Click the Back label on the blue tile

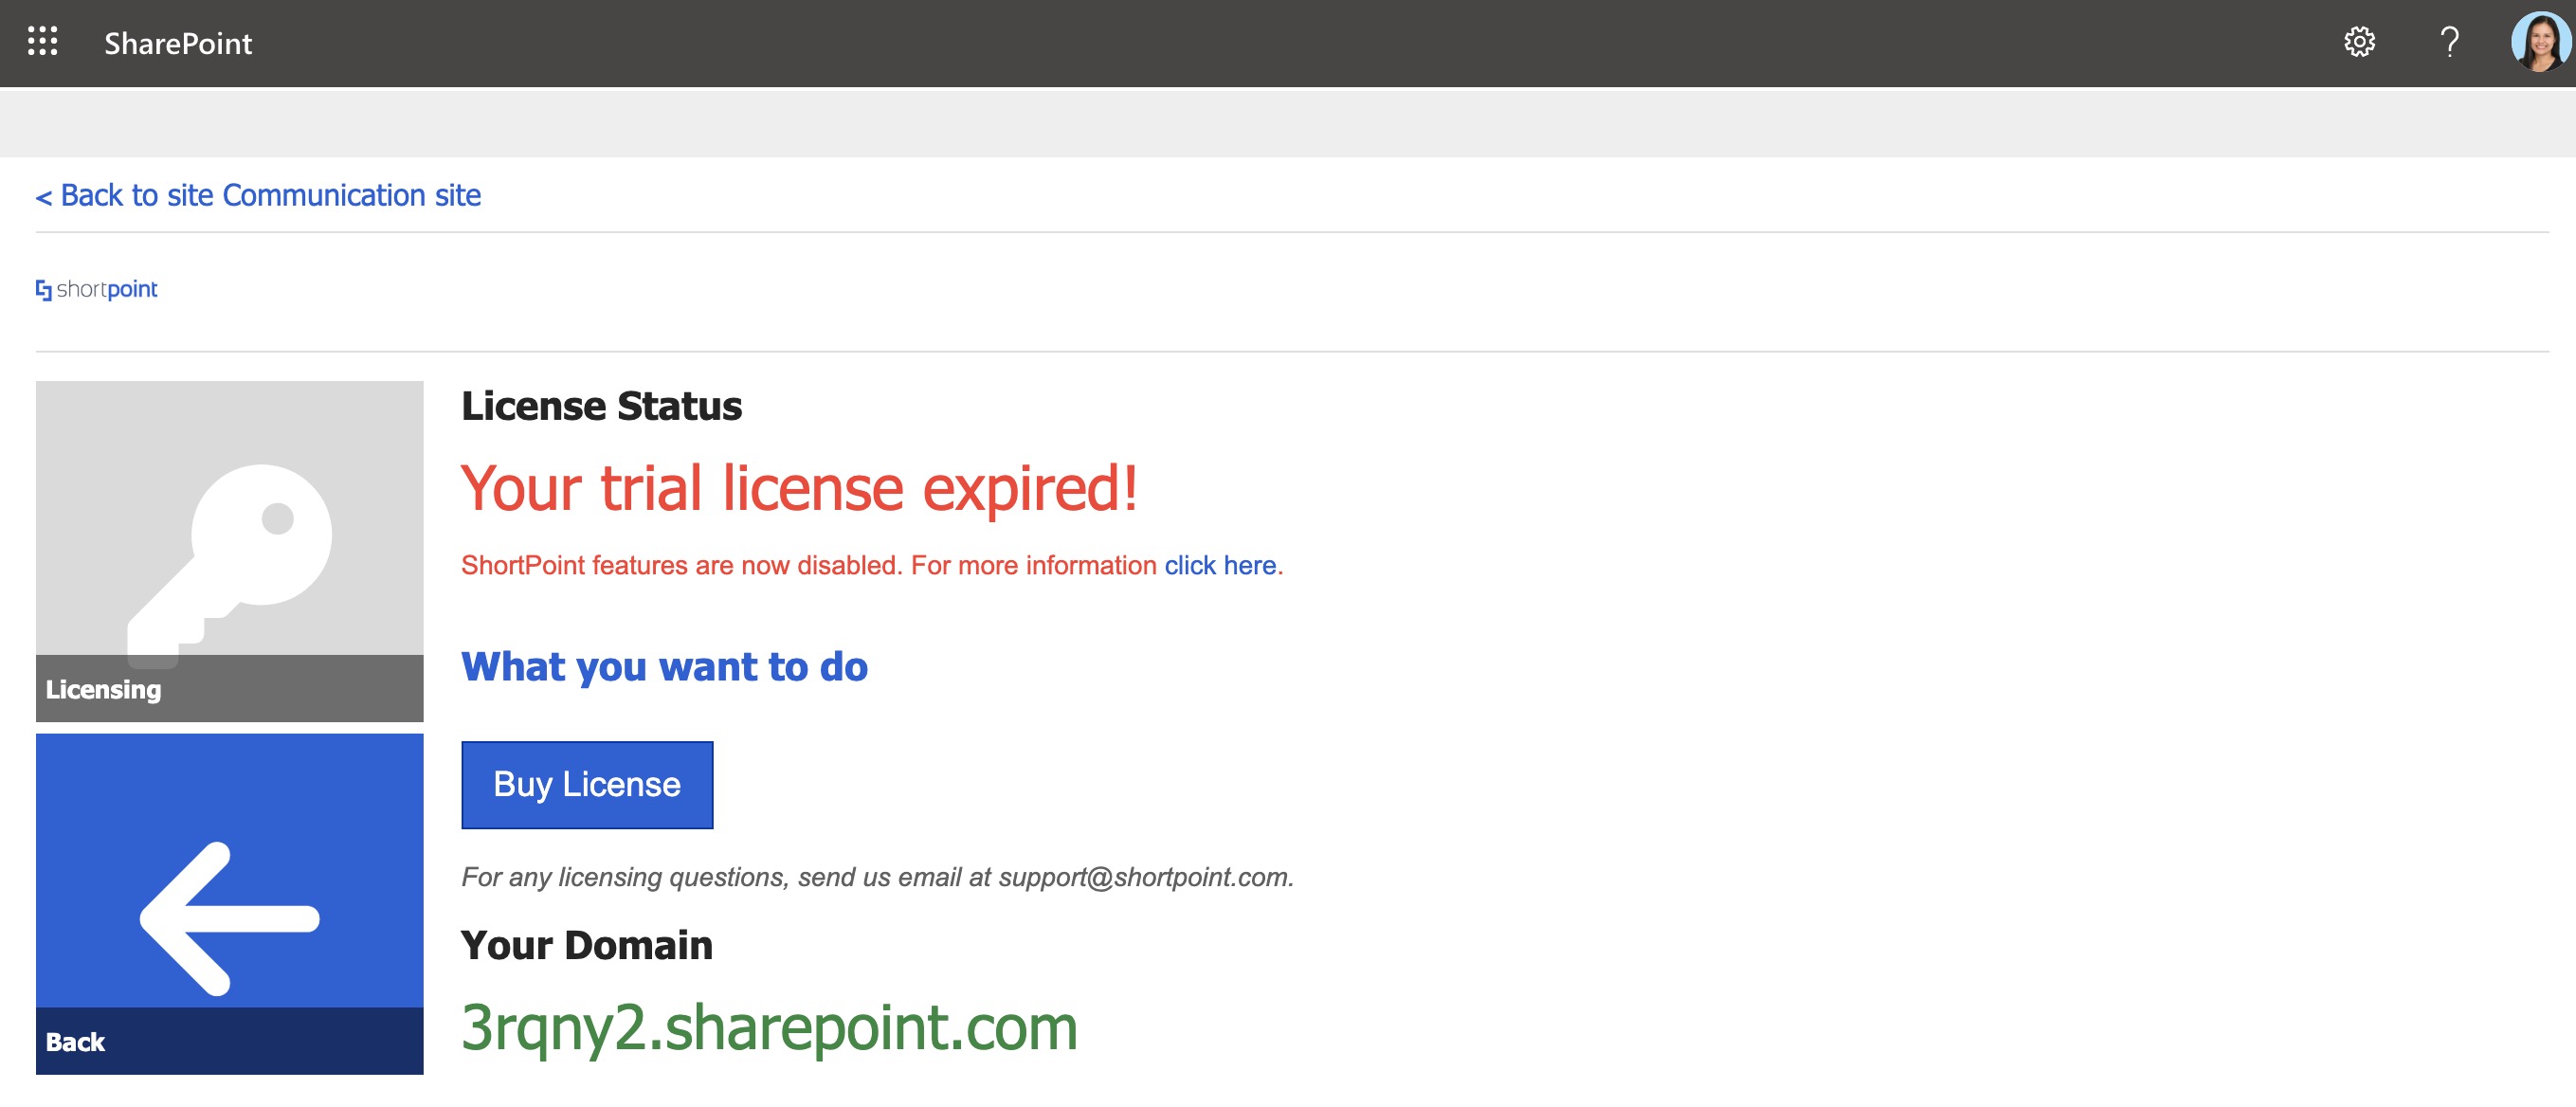75,1041
